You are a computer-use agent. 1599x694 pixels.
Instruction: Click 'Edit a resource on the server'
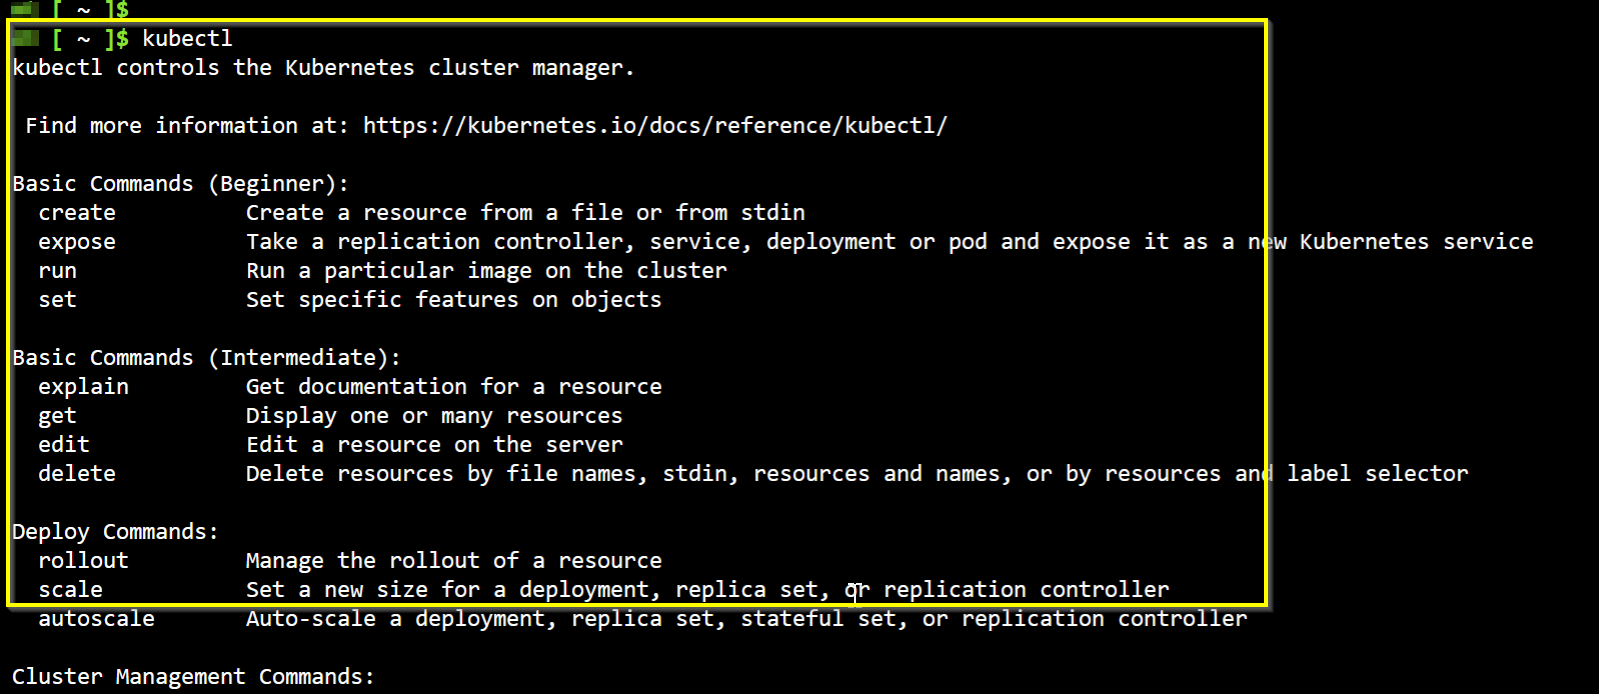point(434,445)
